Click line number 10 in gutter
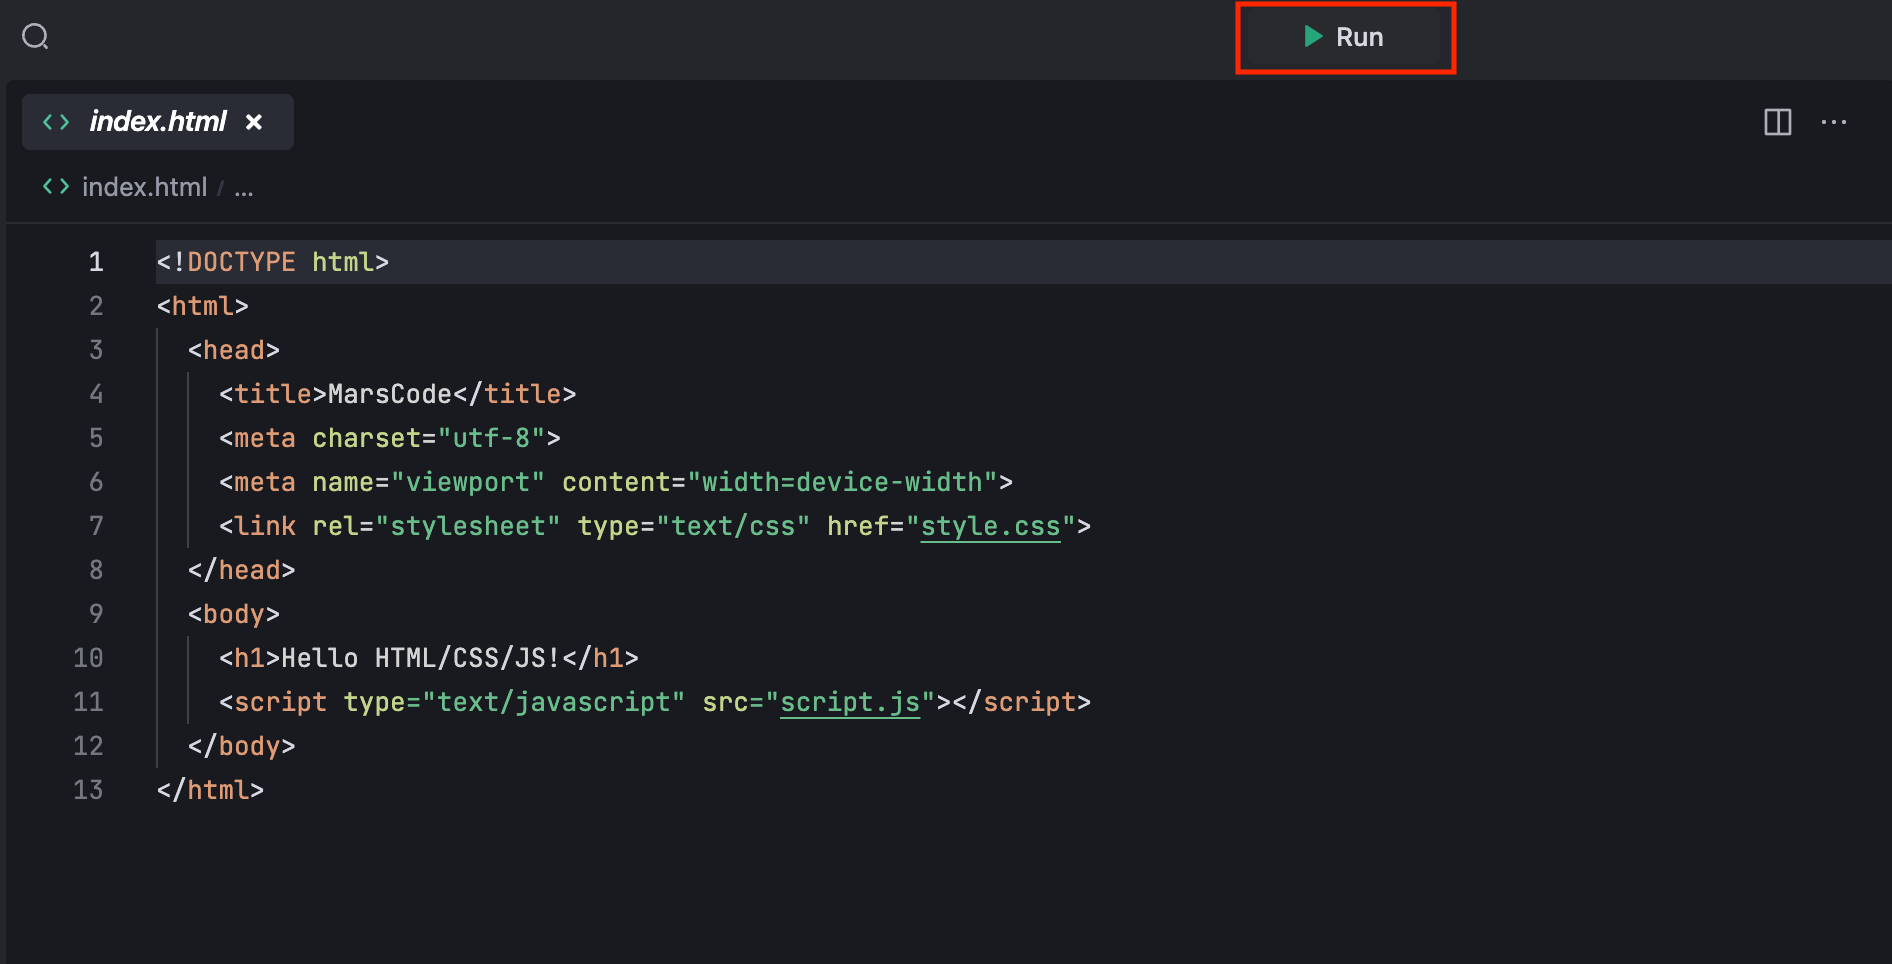 click(x=88, y=658)
